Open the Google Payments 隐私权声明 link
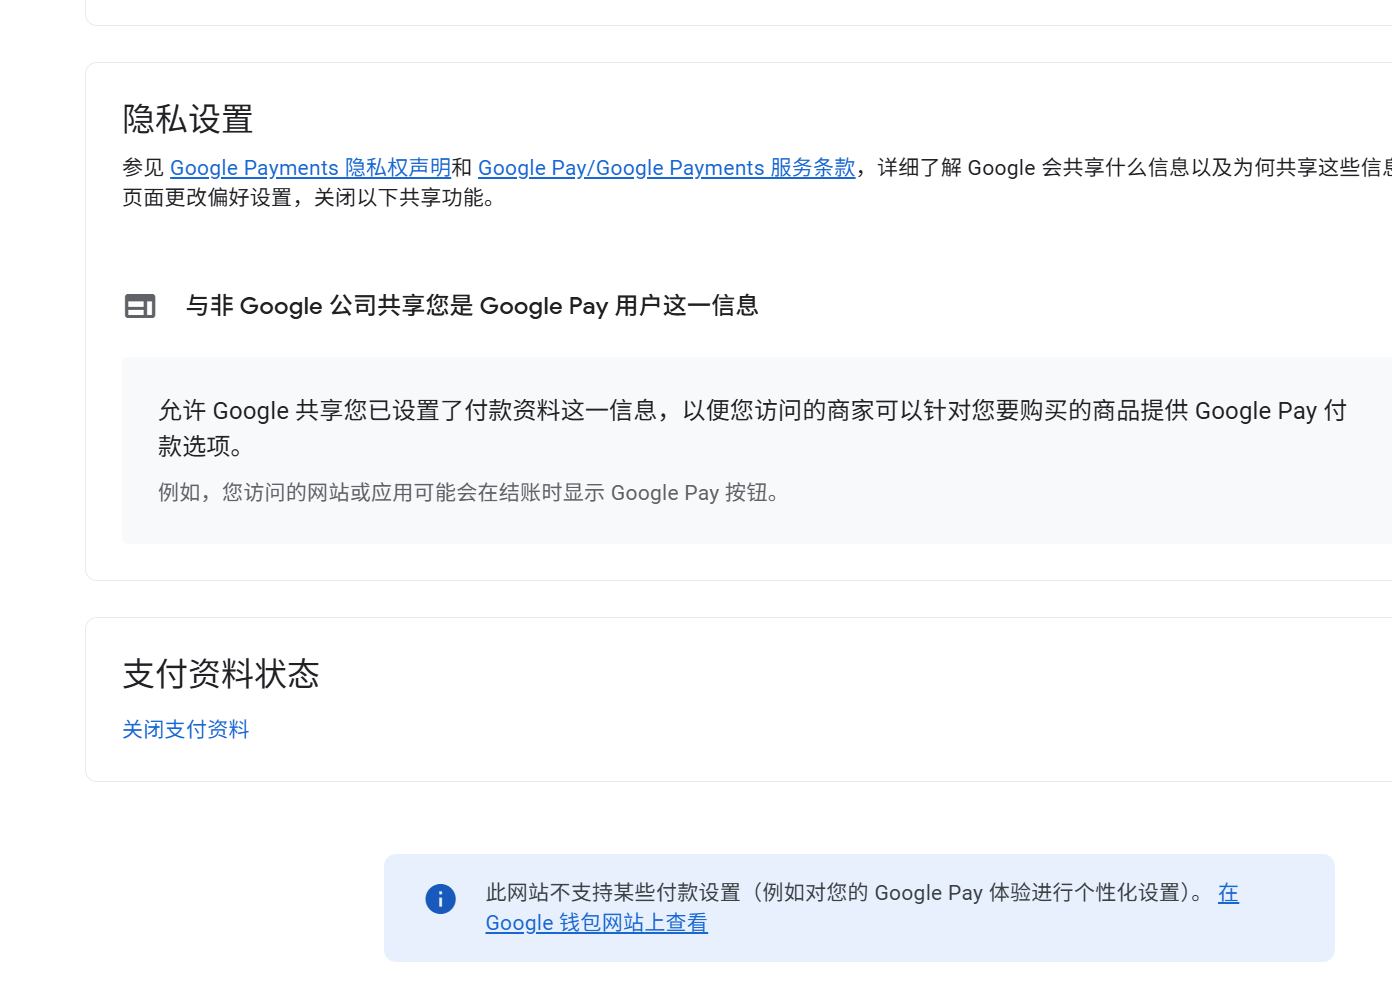The height and width of the screenshot is (981, 1392). point(310,167)
